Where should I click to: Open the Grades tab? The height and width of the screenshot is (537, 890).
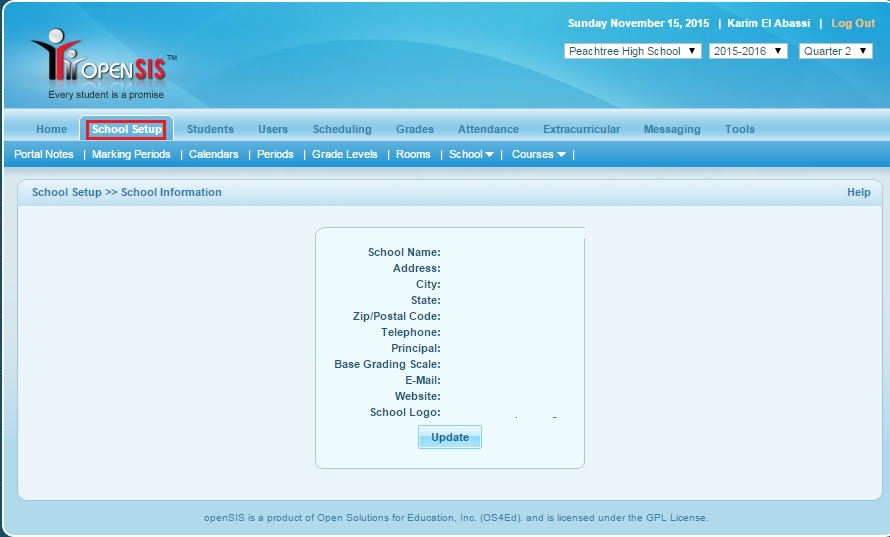click(x=415, y=129)
